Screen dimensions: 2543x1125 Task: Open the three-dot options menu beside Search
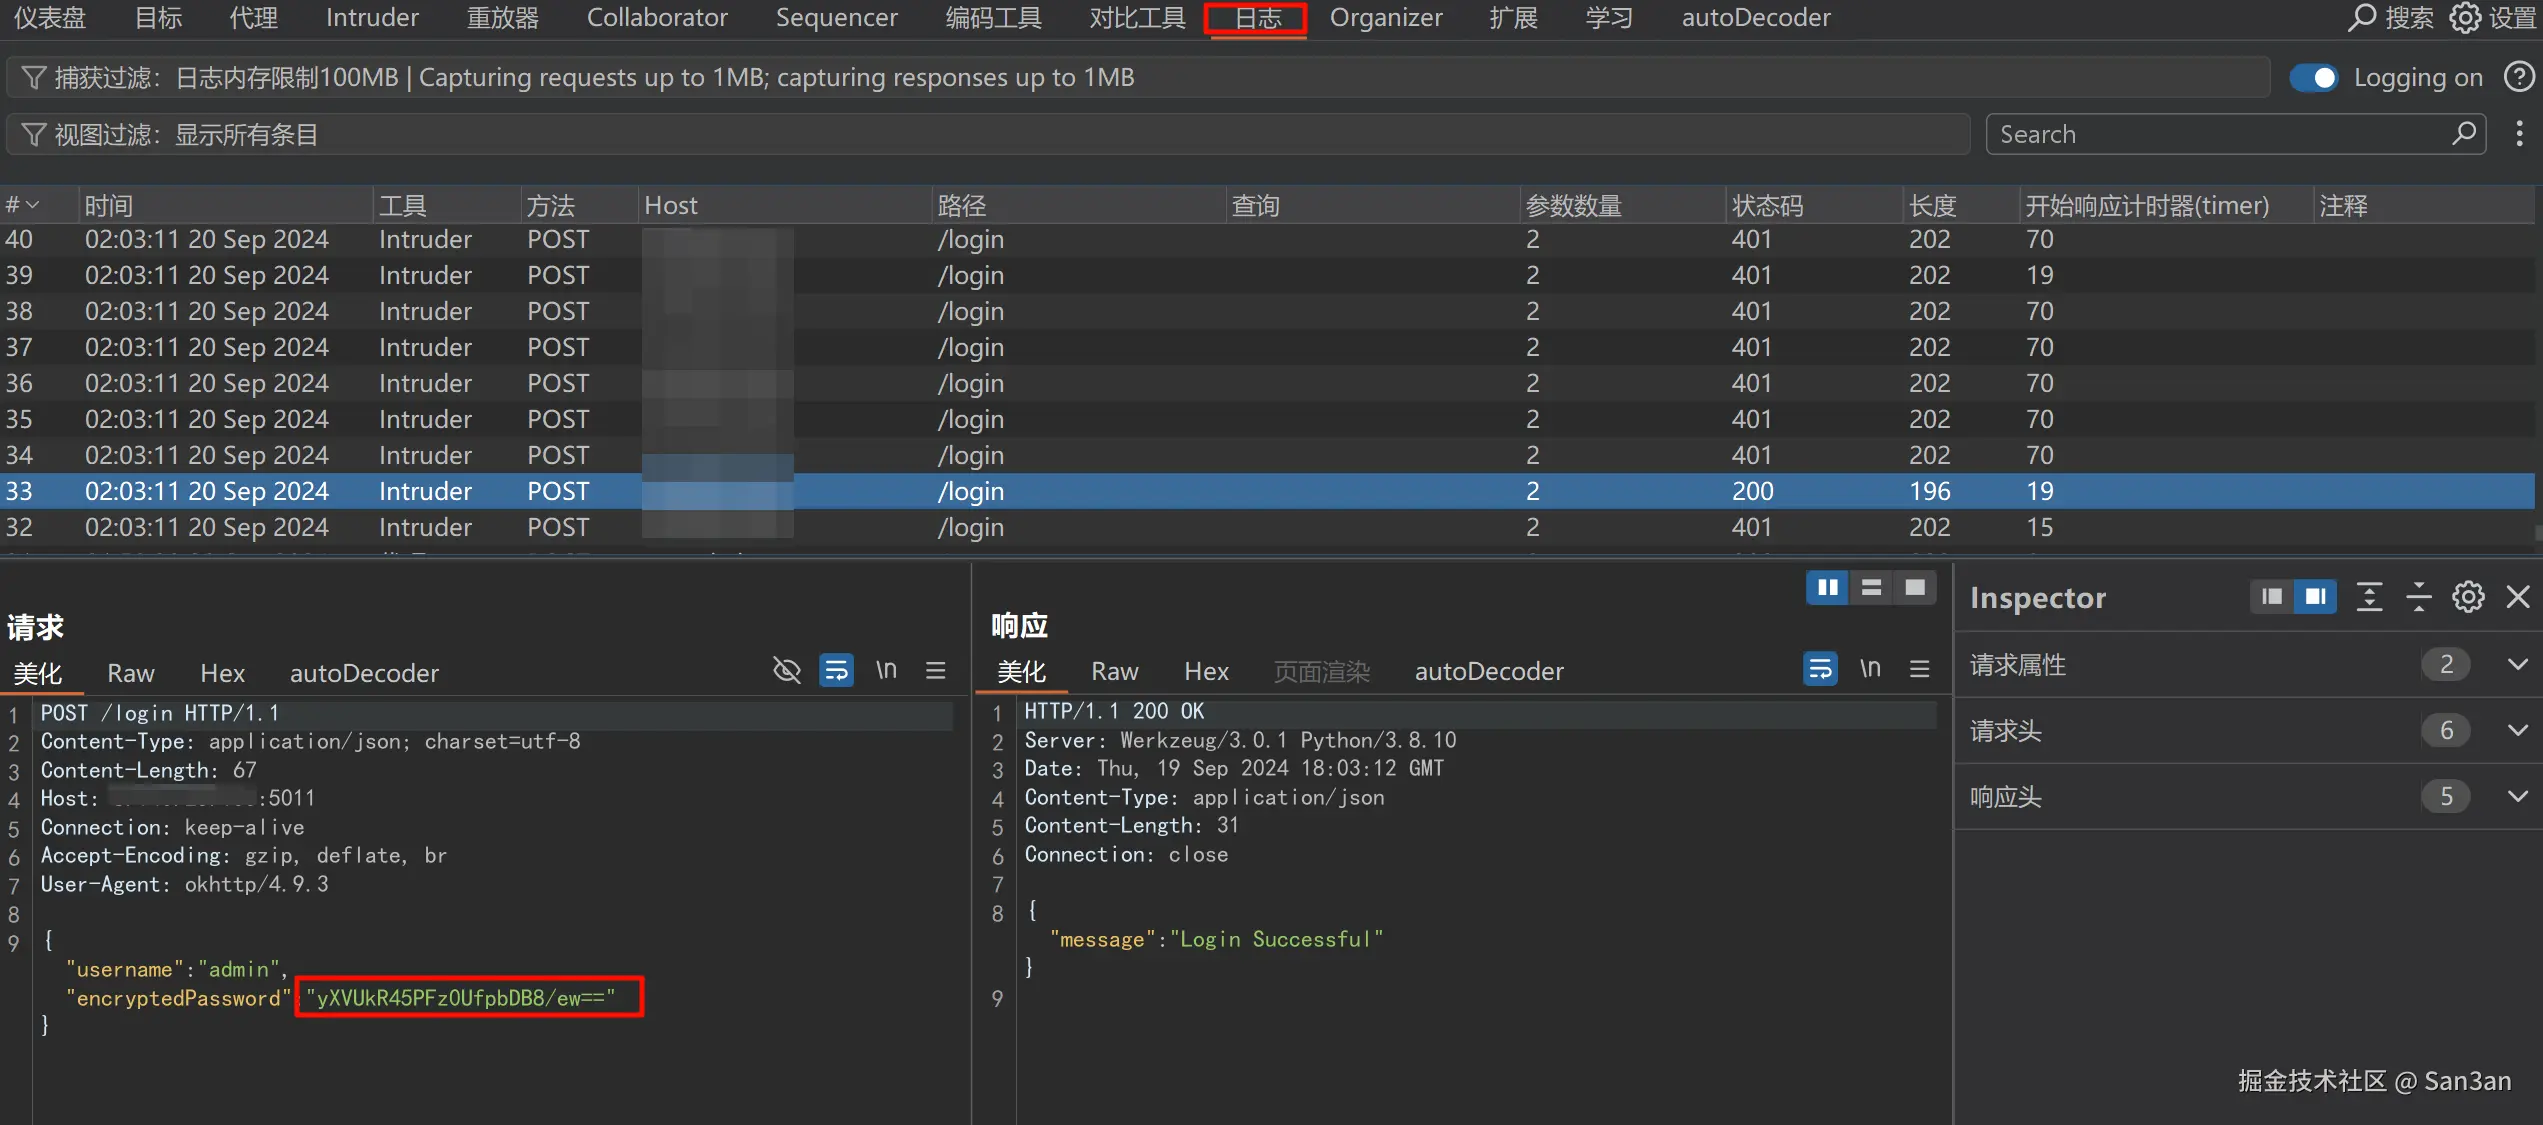pos(2519,134)
